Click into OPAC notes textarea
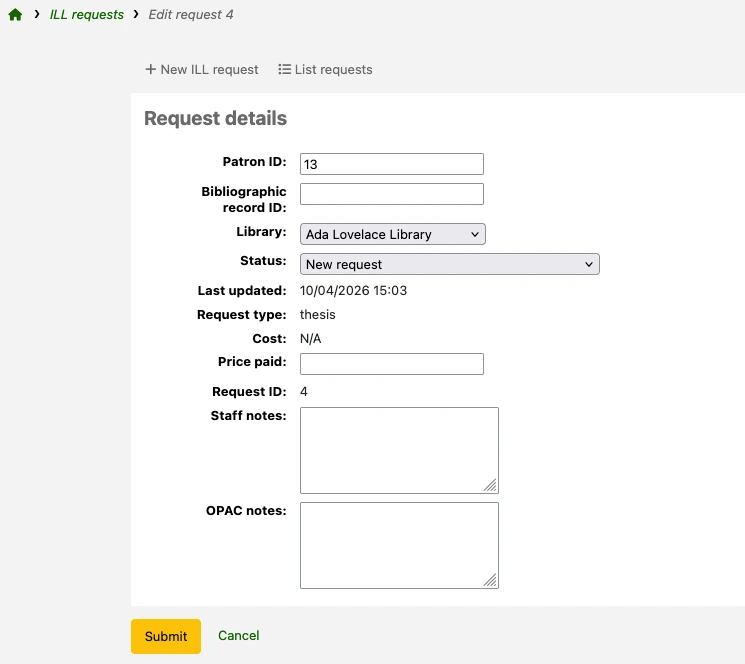 click(x=399, y=545)
